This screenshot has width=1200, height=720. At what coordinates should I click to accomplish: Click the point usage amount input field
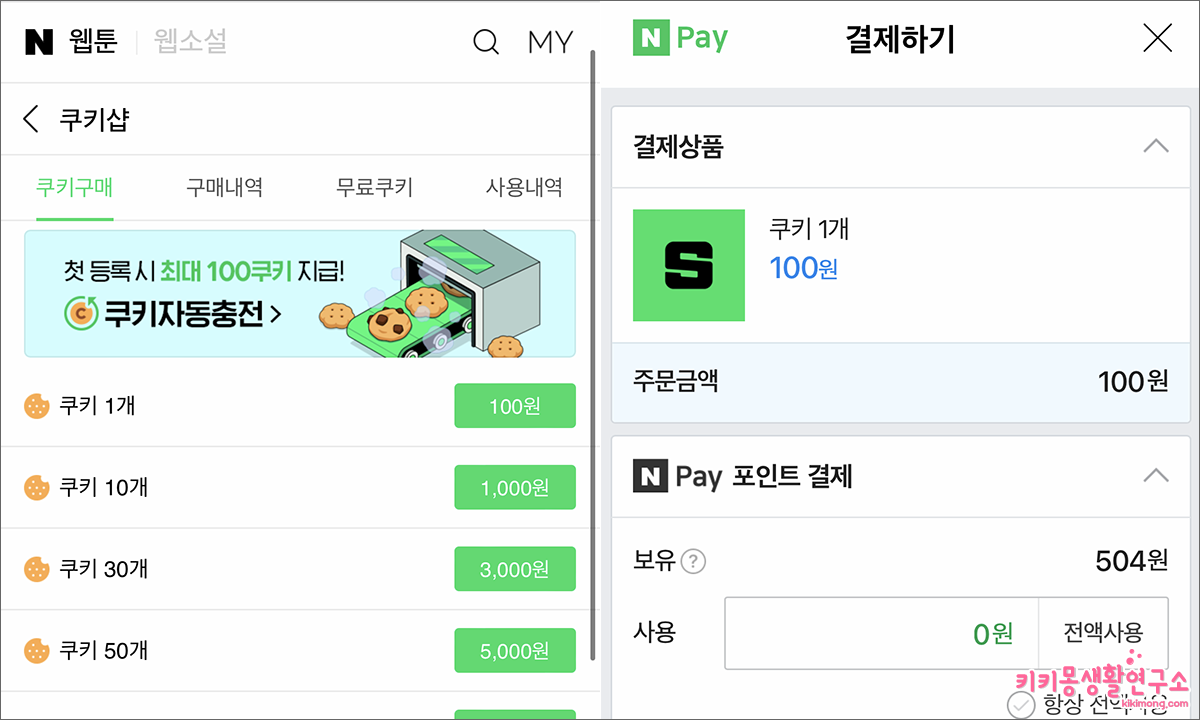point(882,633)
